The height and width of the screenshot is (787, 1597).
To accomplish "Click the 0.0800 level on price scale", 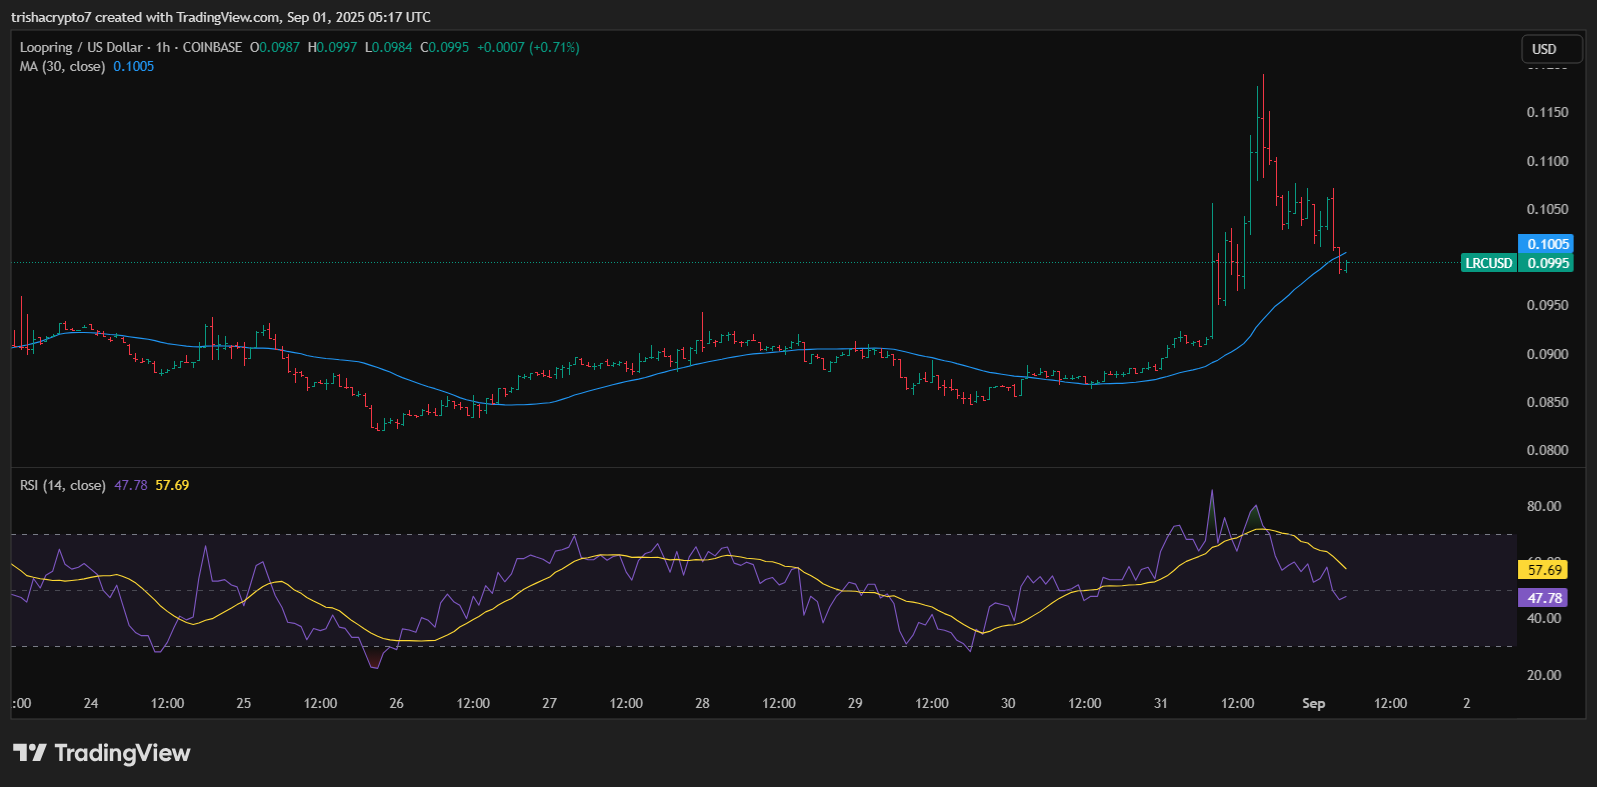I will pos(1547,450).
